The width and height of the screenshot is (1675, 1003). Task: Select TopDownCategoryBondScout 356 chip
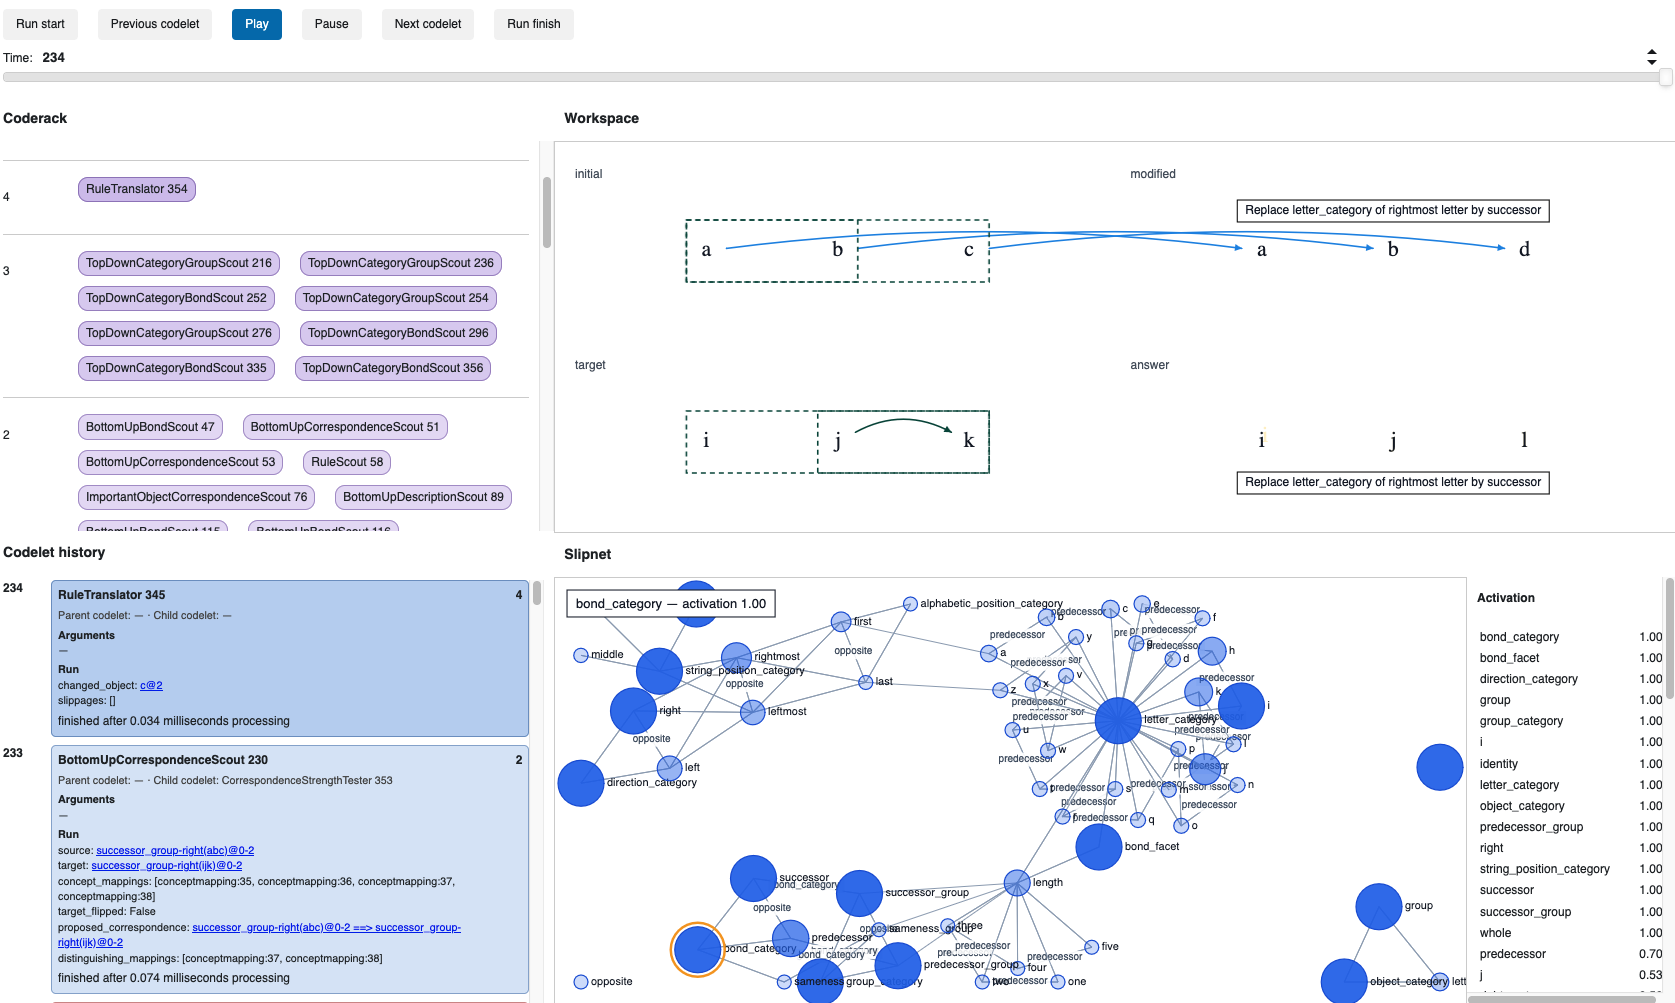393,368
